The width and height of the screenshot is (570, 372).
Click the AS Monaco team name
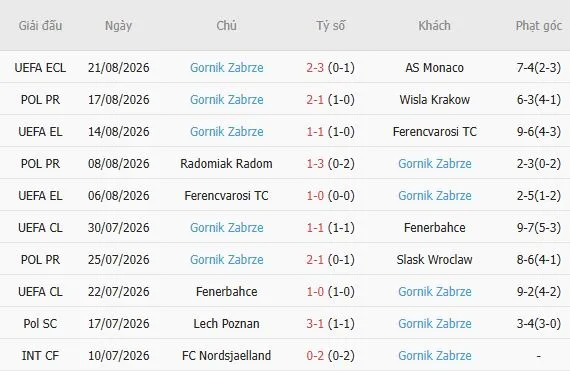[434, 68]
